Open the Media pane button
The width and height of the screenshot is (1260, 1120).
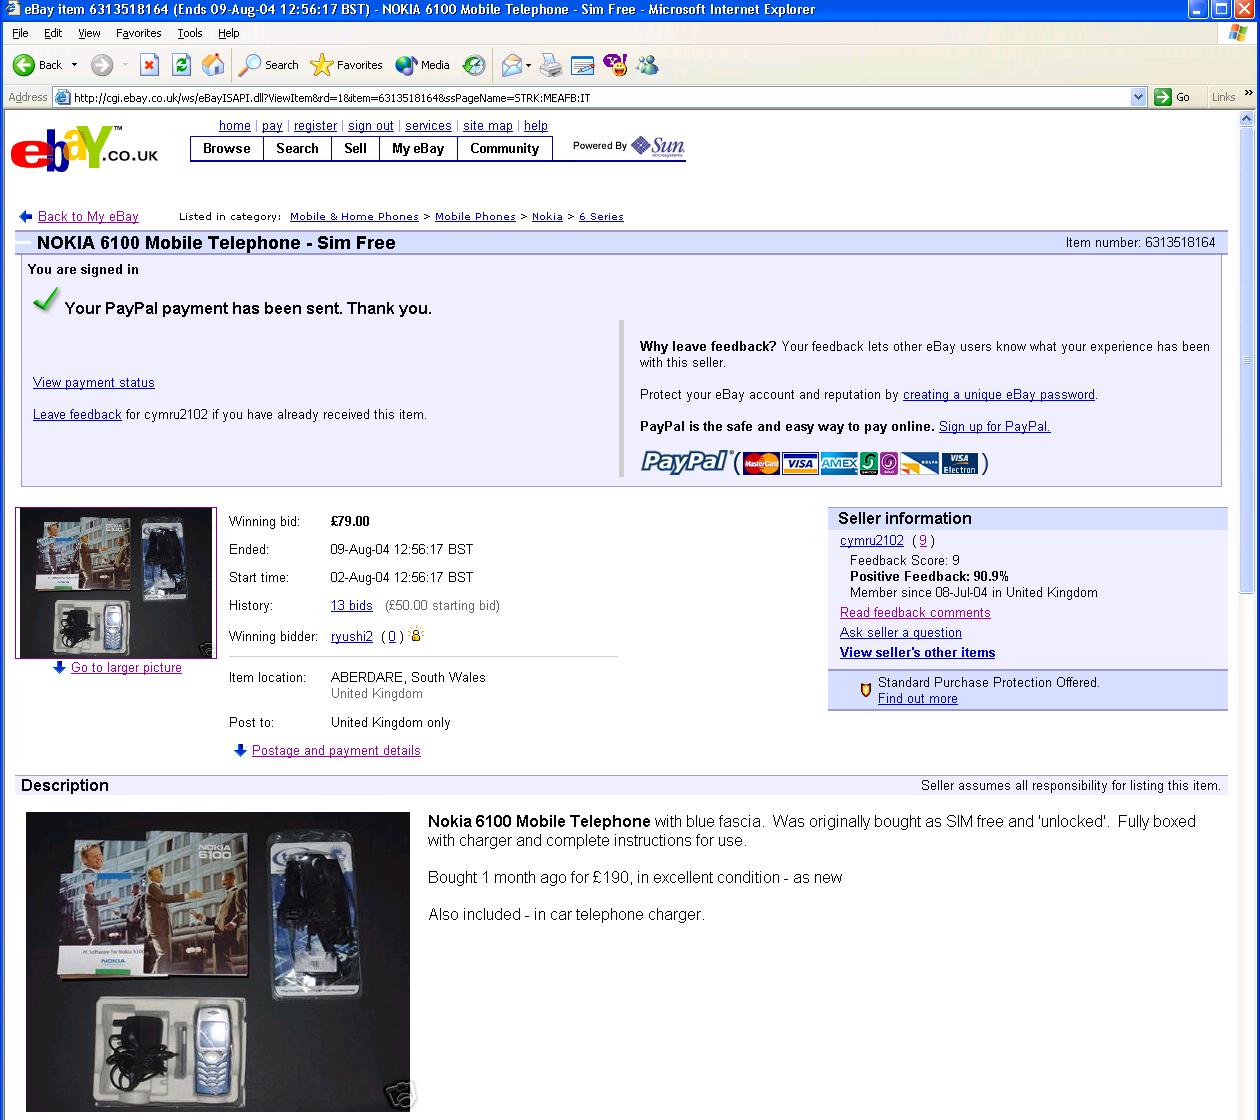[x=422, y=65]
